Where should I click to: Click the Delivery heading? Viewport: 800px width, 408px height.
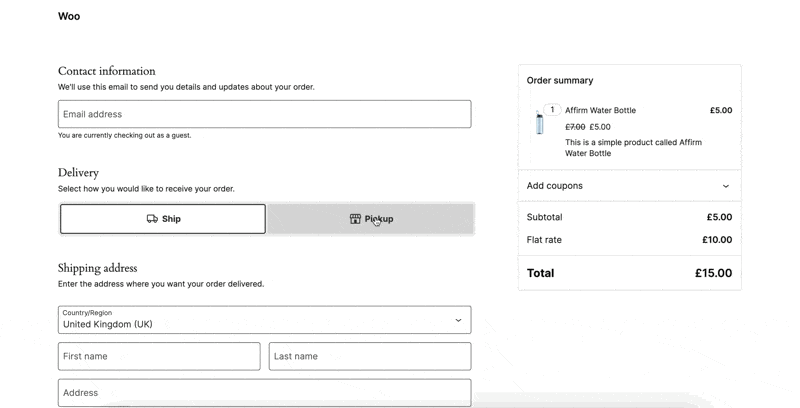pyautogui.click(x=78, y=173)
